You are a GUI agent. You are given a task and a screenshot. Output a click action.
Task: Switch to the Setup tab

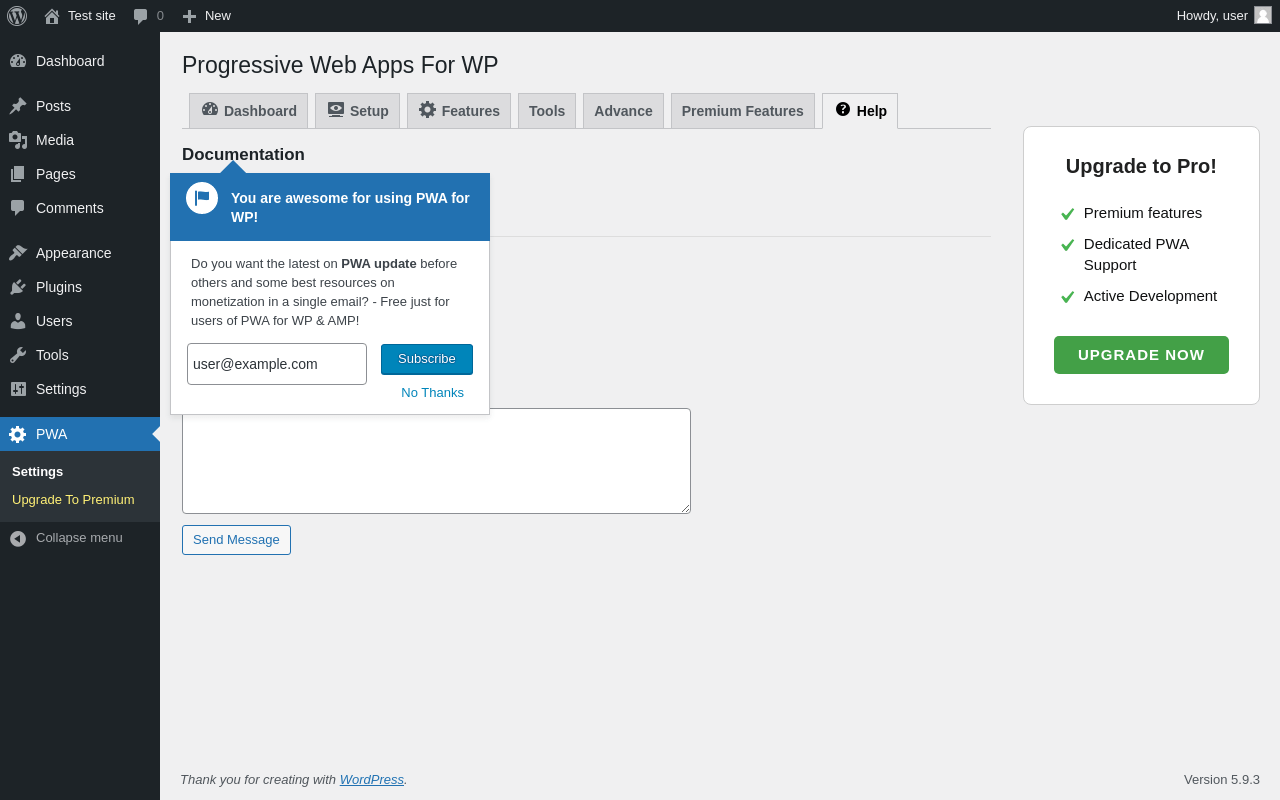tap(357, 111)
